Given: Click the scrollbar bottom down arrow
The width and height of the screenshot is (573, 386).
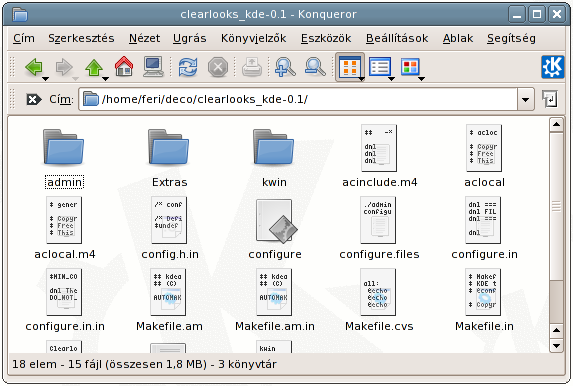Looking at the screenshot, I should (x=556, y=345).
